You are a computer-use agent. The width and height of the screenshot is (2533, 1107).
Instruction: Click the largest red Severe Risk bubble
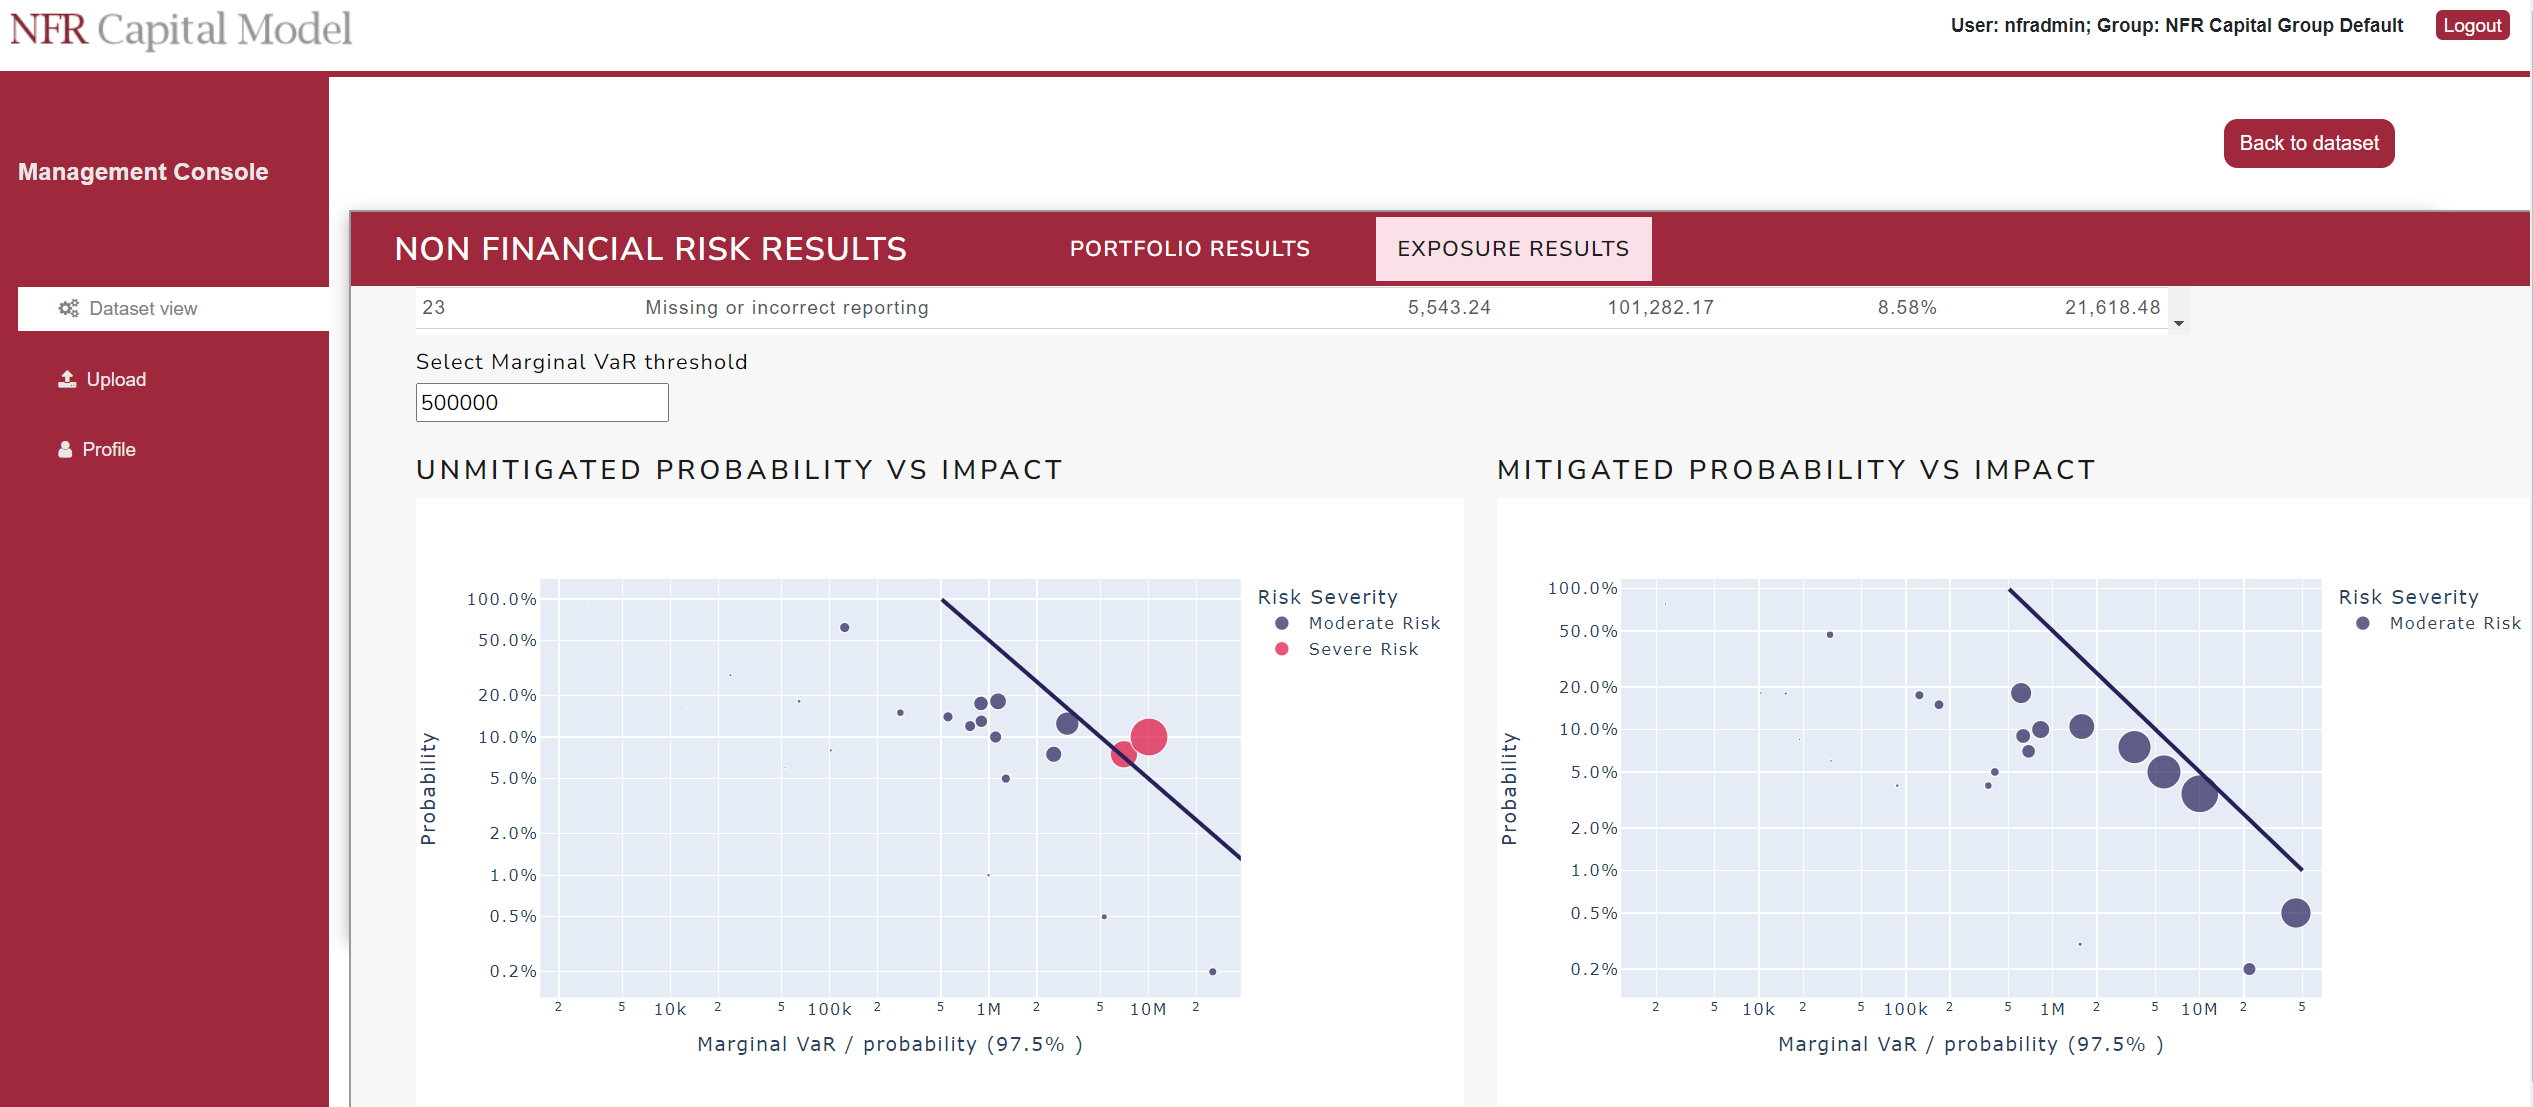pos(1149,737)
